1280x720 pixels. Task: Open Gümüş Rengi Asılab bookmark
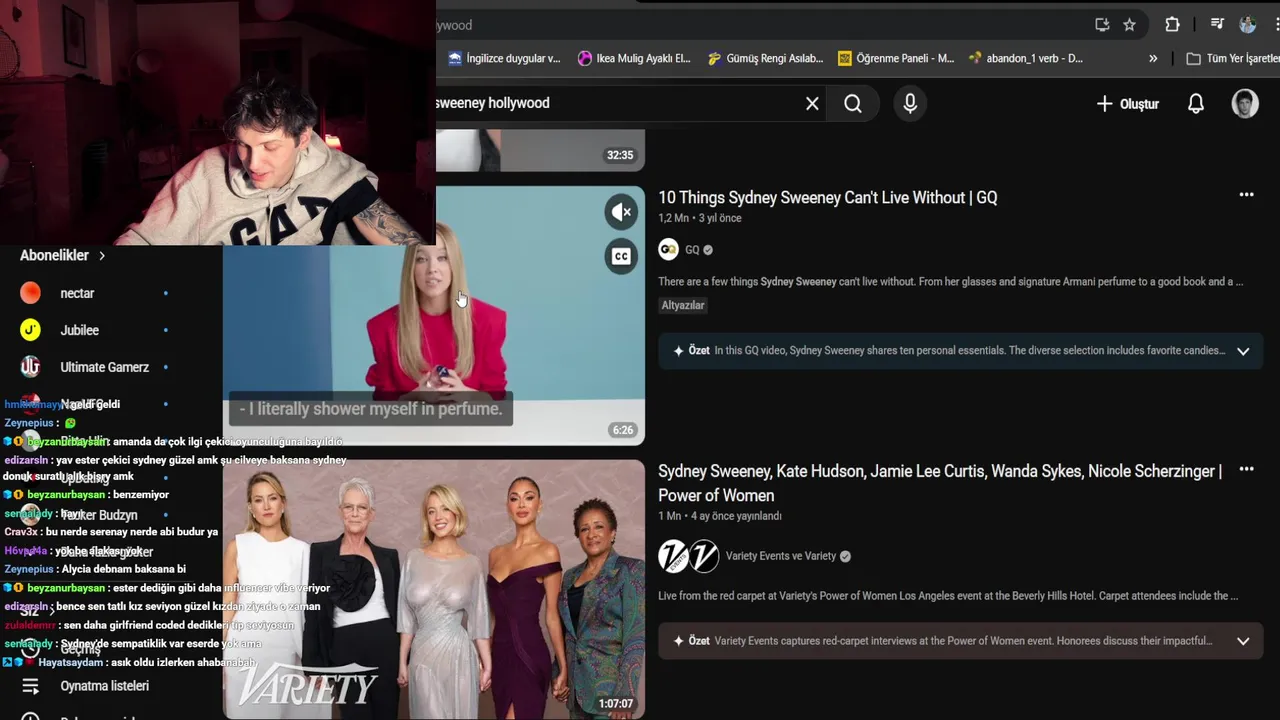point(765,58)
